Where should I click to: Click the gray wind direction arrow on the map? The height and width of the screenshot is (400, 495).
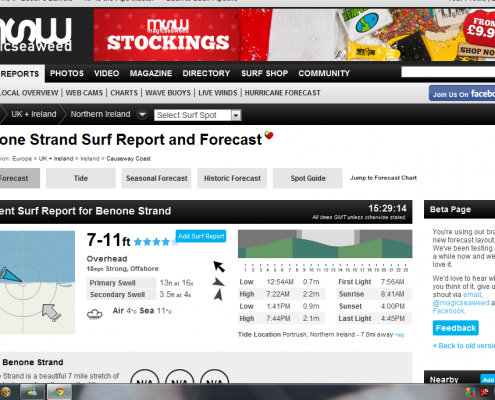pyautogui.click(x=50, y=312)
